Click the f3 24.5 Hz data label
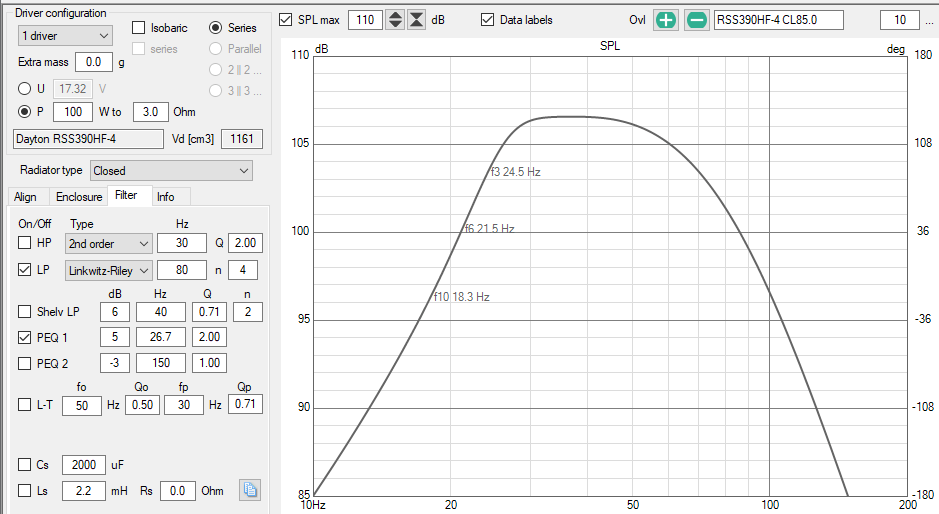Screen dimensions: 939x514 (516, 172)
